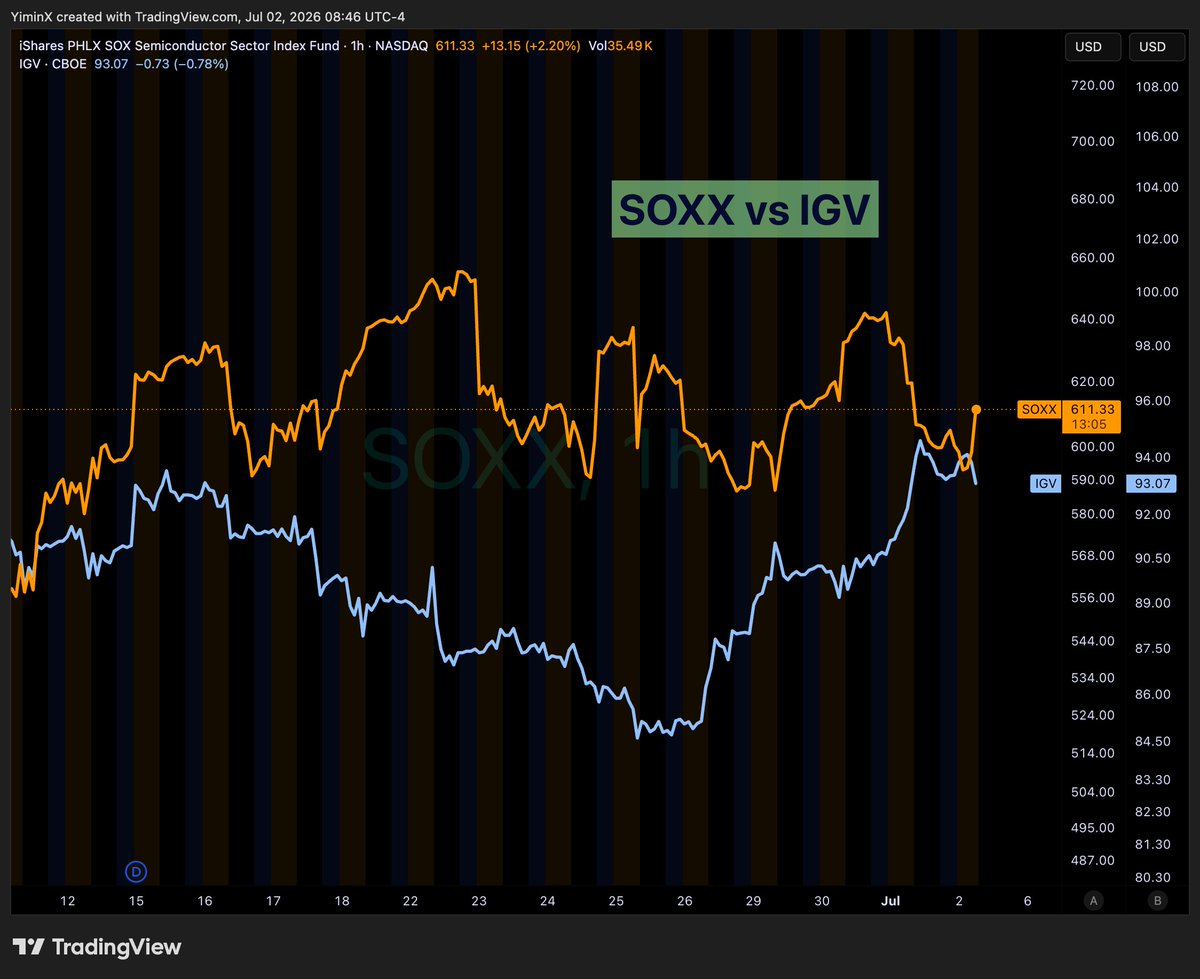Screen dimensions: 1200x979
Task: Click 544.00 on the SOXX price scale
Action: coord(1092,640)
